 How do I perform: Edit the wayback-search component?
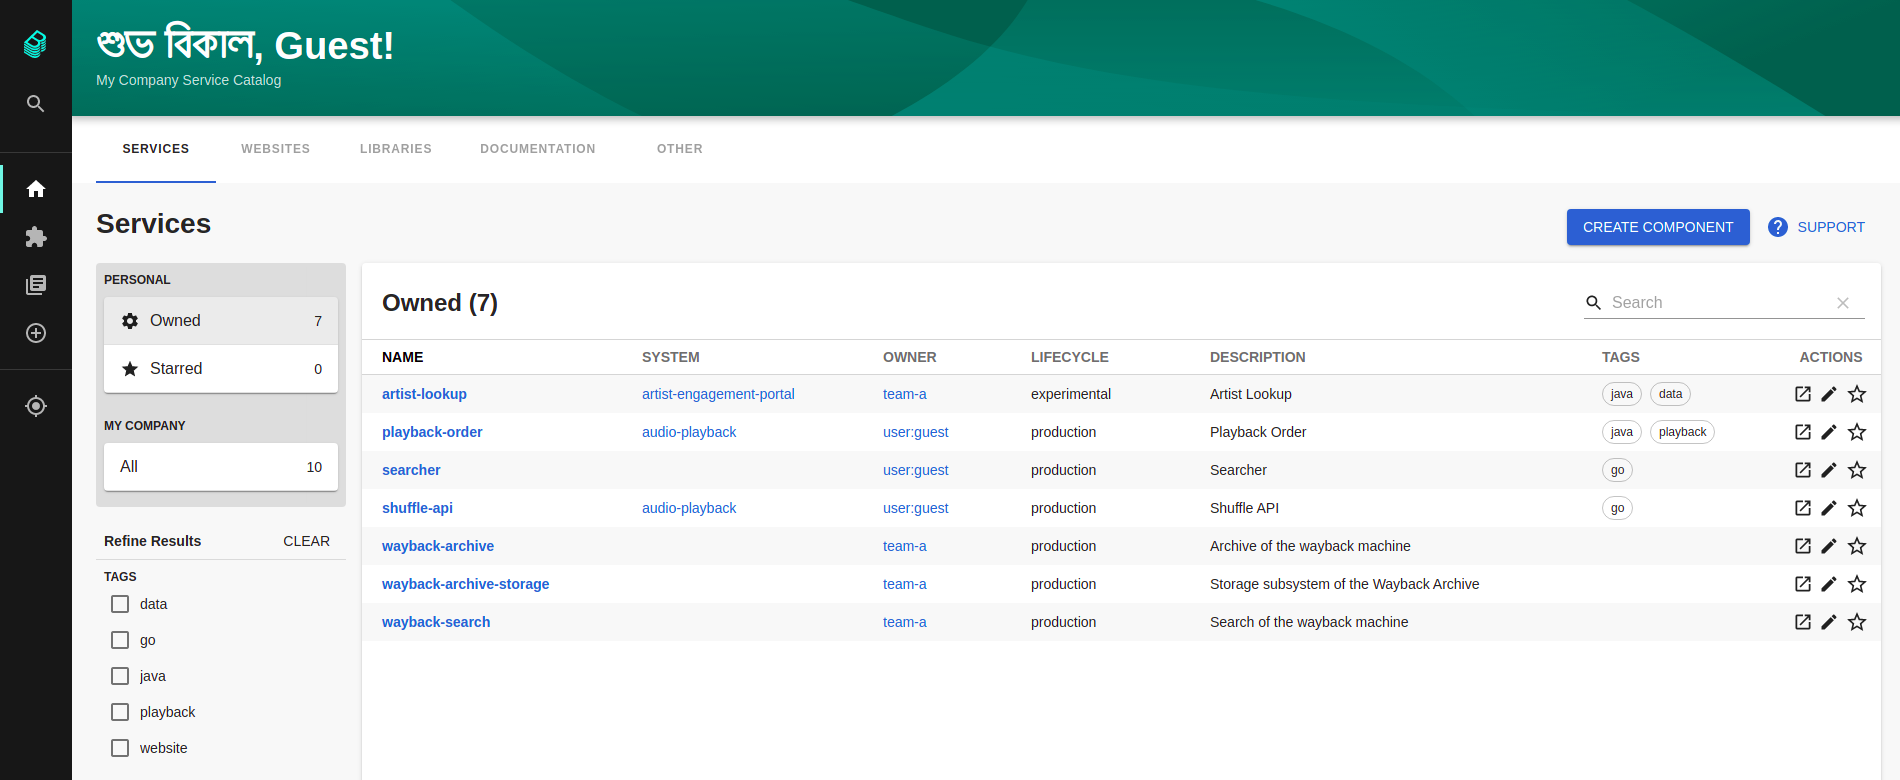click(x=1829, y=622)
